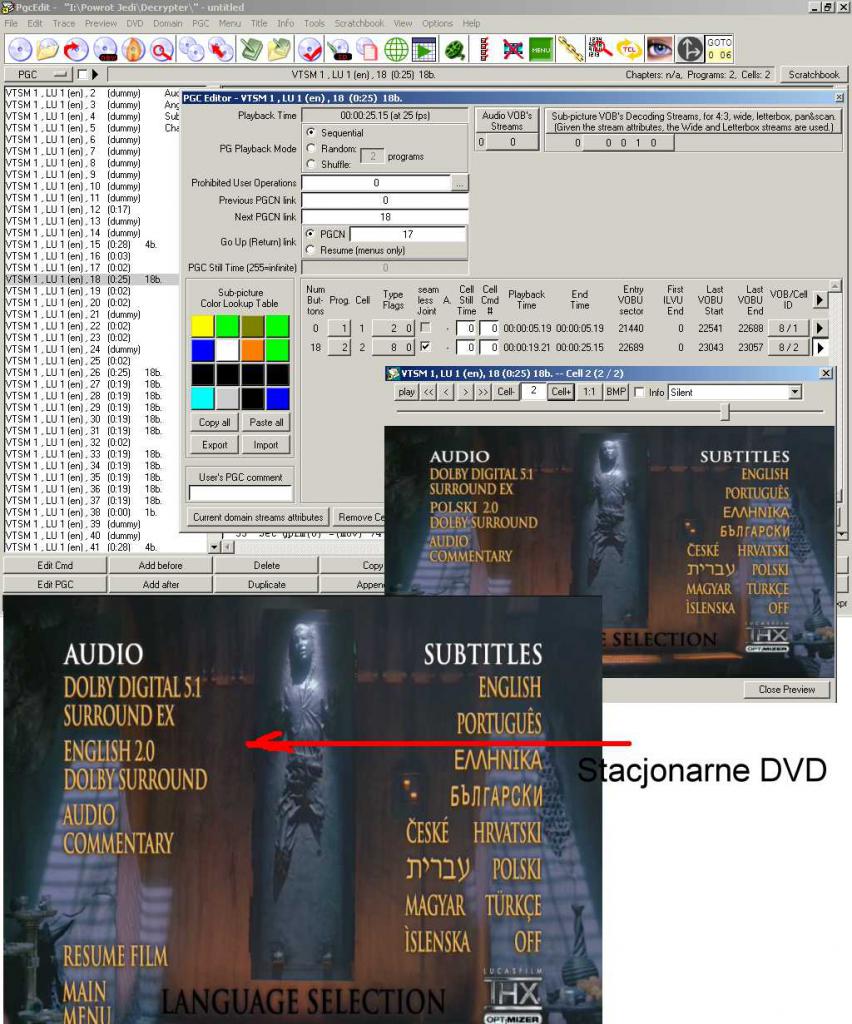The height and width of the screenshot is (1024, 852).
Task: Click the gold chain link icon
Action: click(571, 50)
